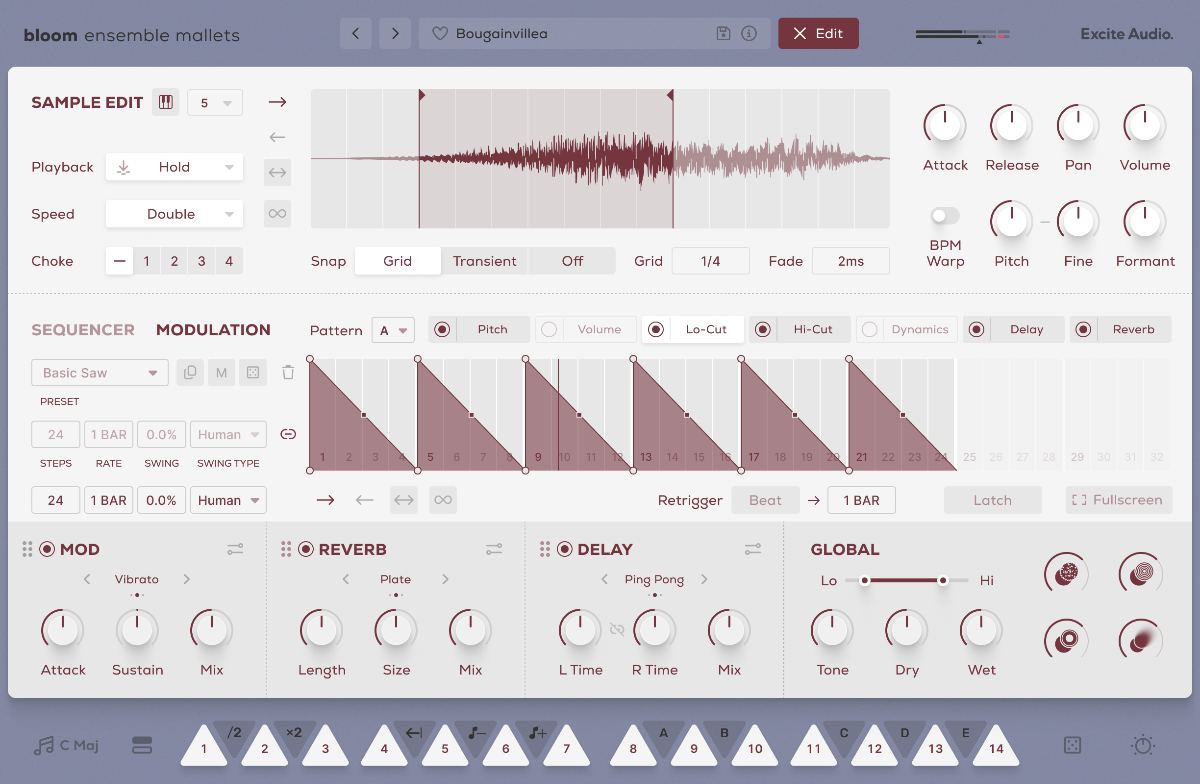Delete modulation pattern with trash icon

click(288, 372)
